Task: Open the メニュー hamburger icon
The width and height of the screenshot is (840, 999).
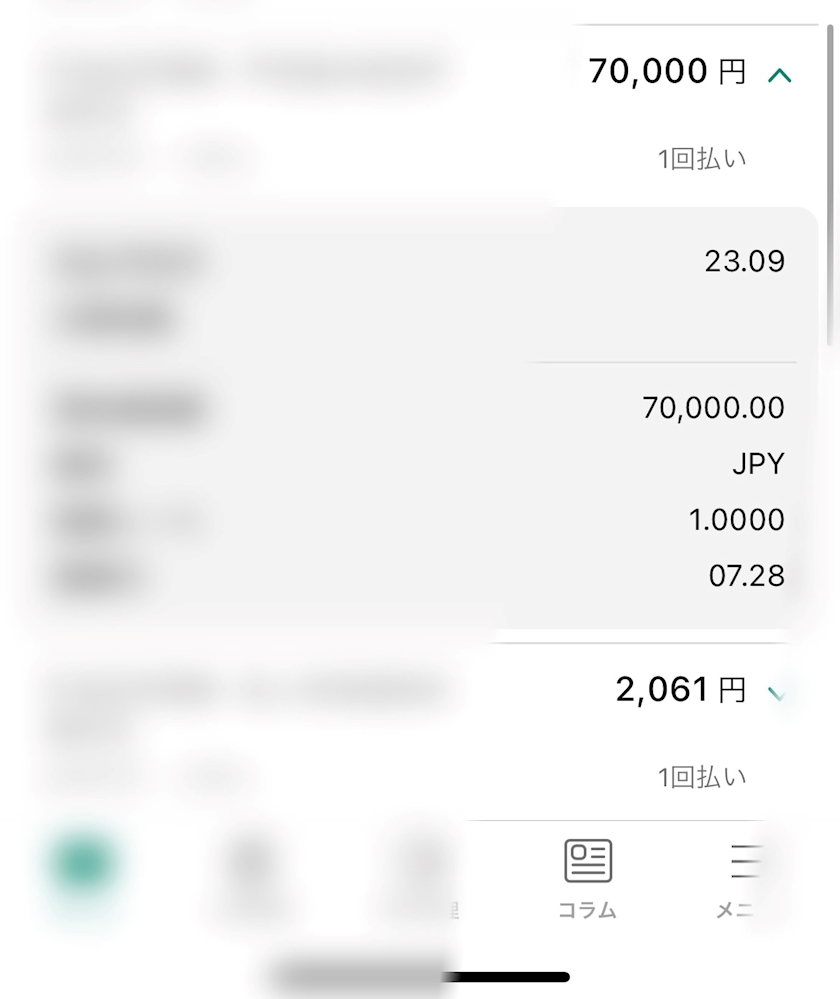Action: 744,861
